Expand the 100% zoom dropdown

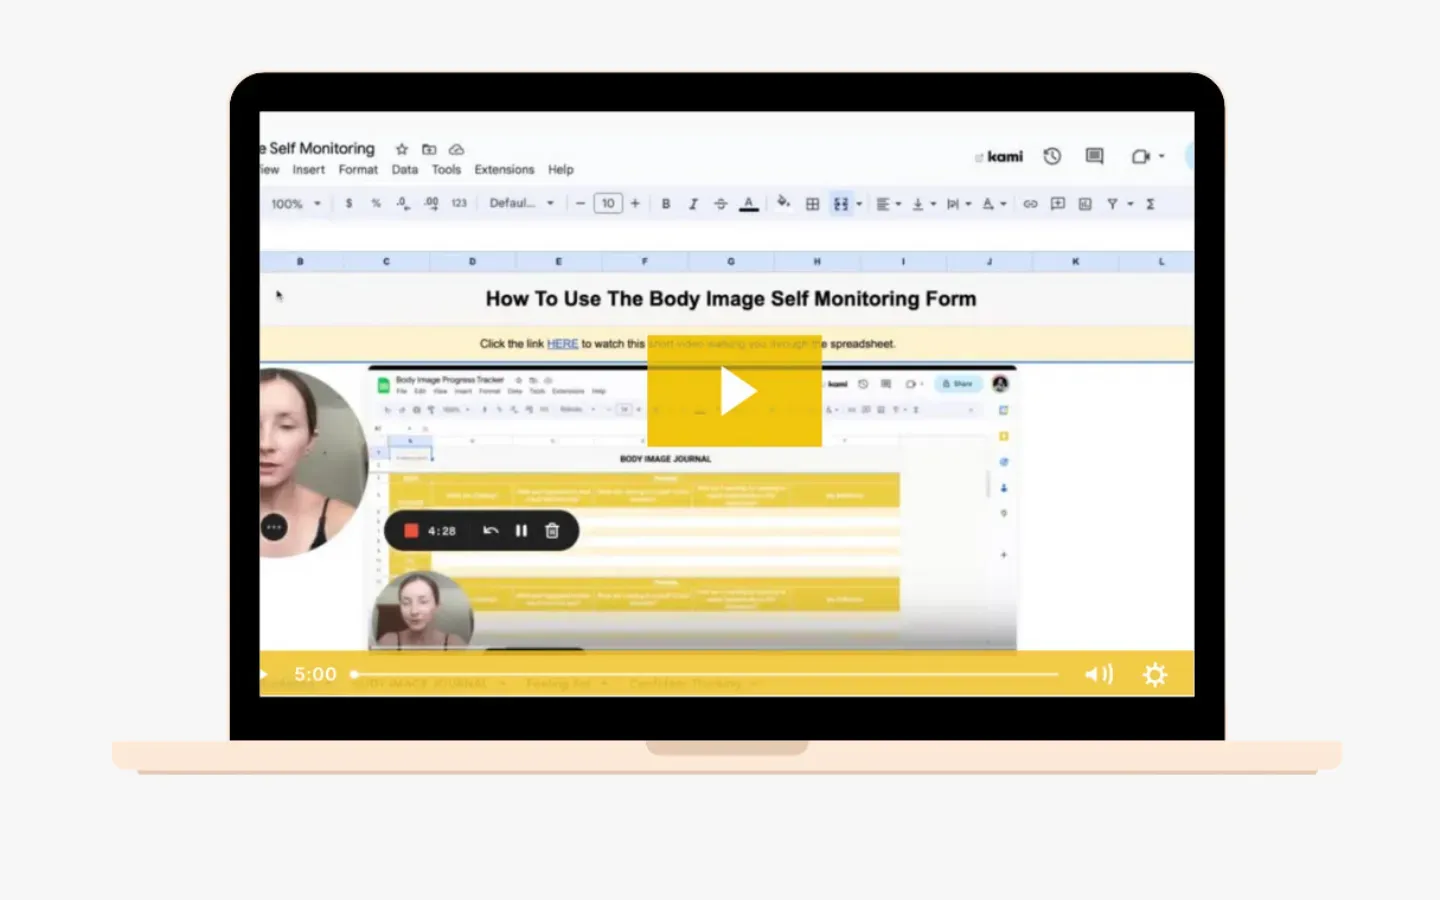(x=296, y=204)
